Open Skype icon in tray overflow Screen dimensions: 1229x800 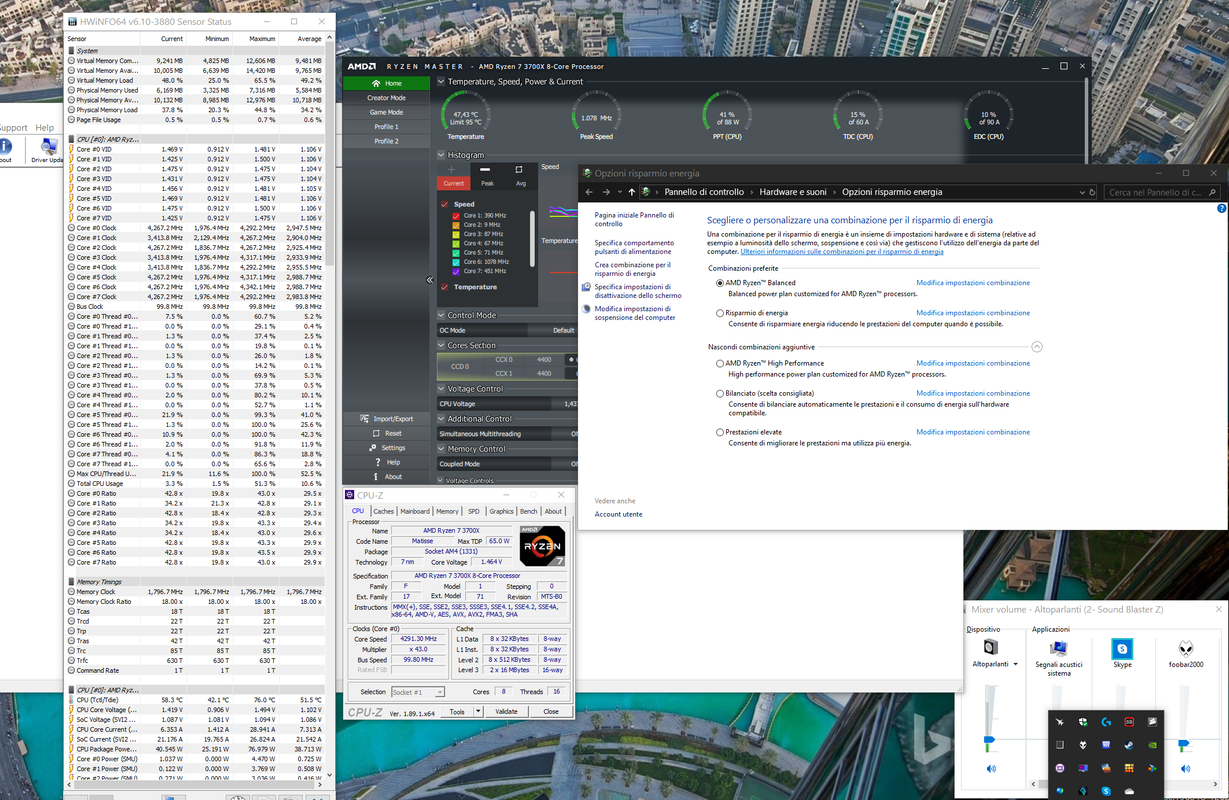click(1106, 792)
